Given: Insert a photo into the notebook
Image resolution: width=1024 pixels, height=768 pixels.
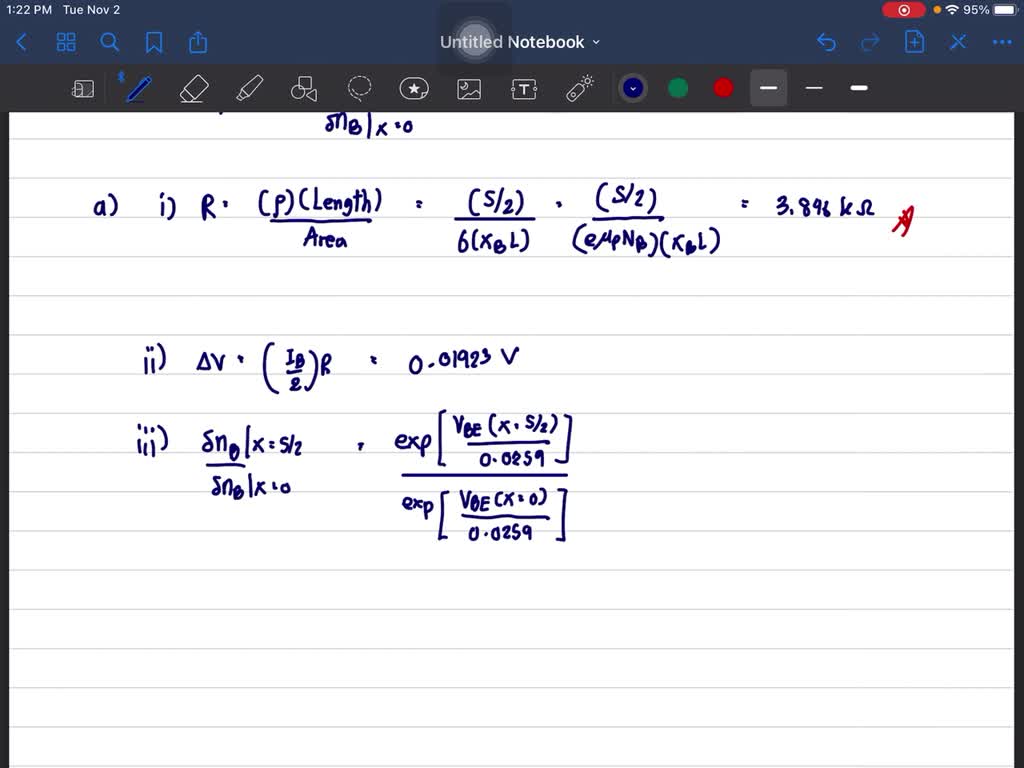Looking at the screenshot, I should tap(469, 88).
